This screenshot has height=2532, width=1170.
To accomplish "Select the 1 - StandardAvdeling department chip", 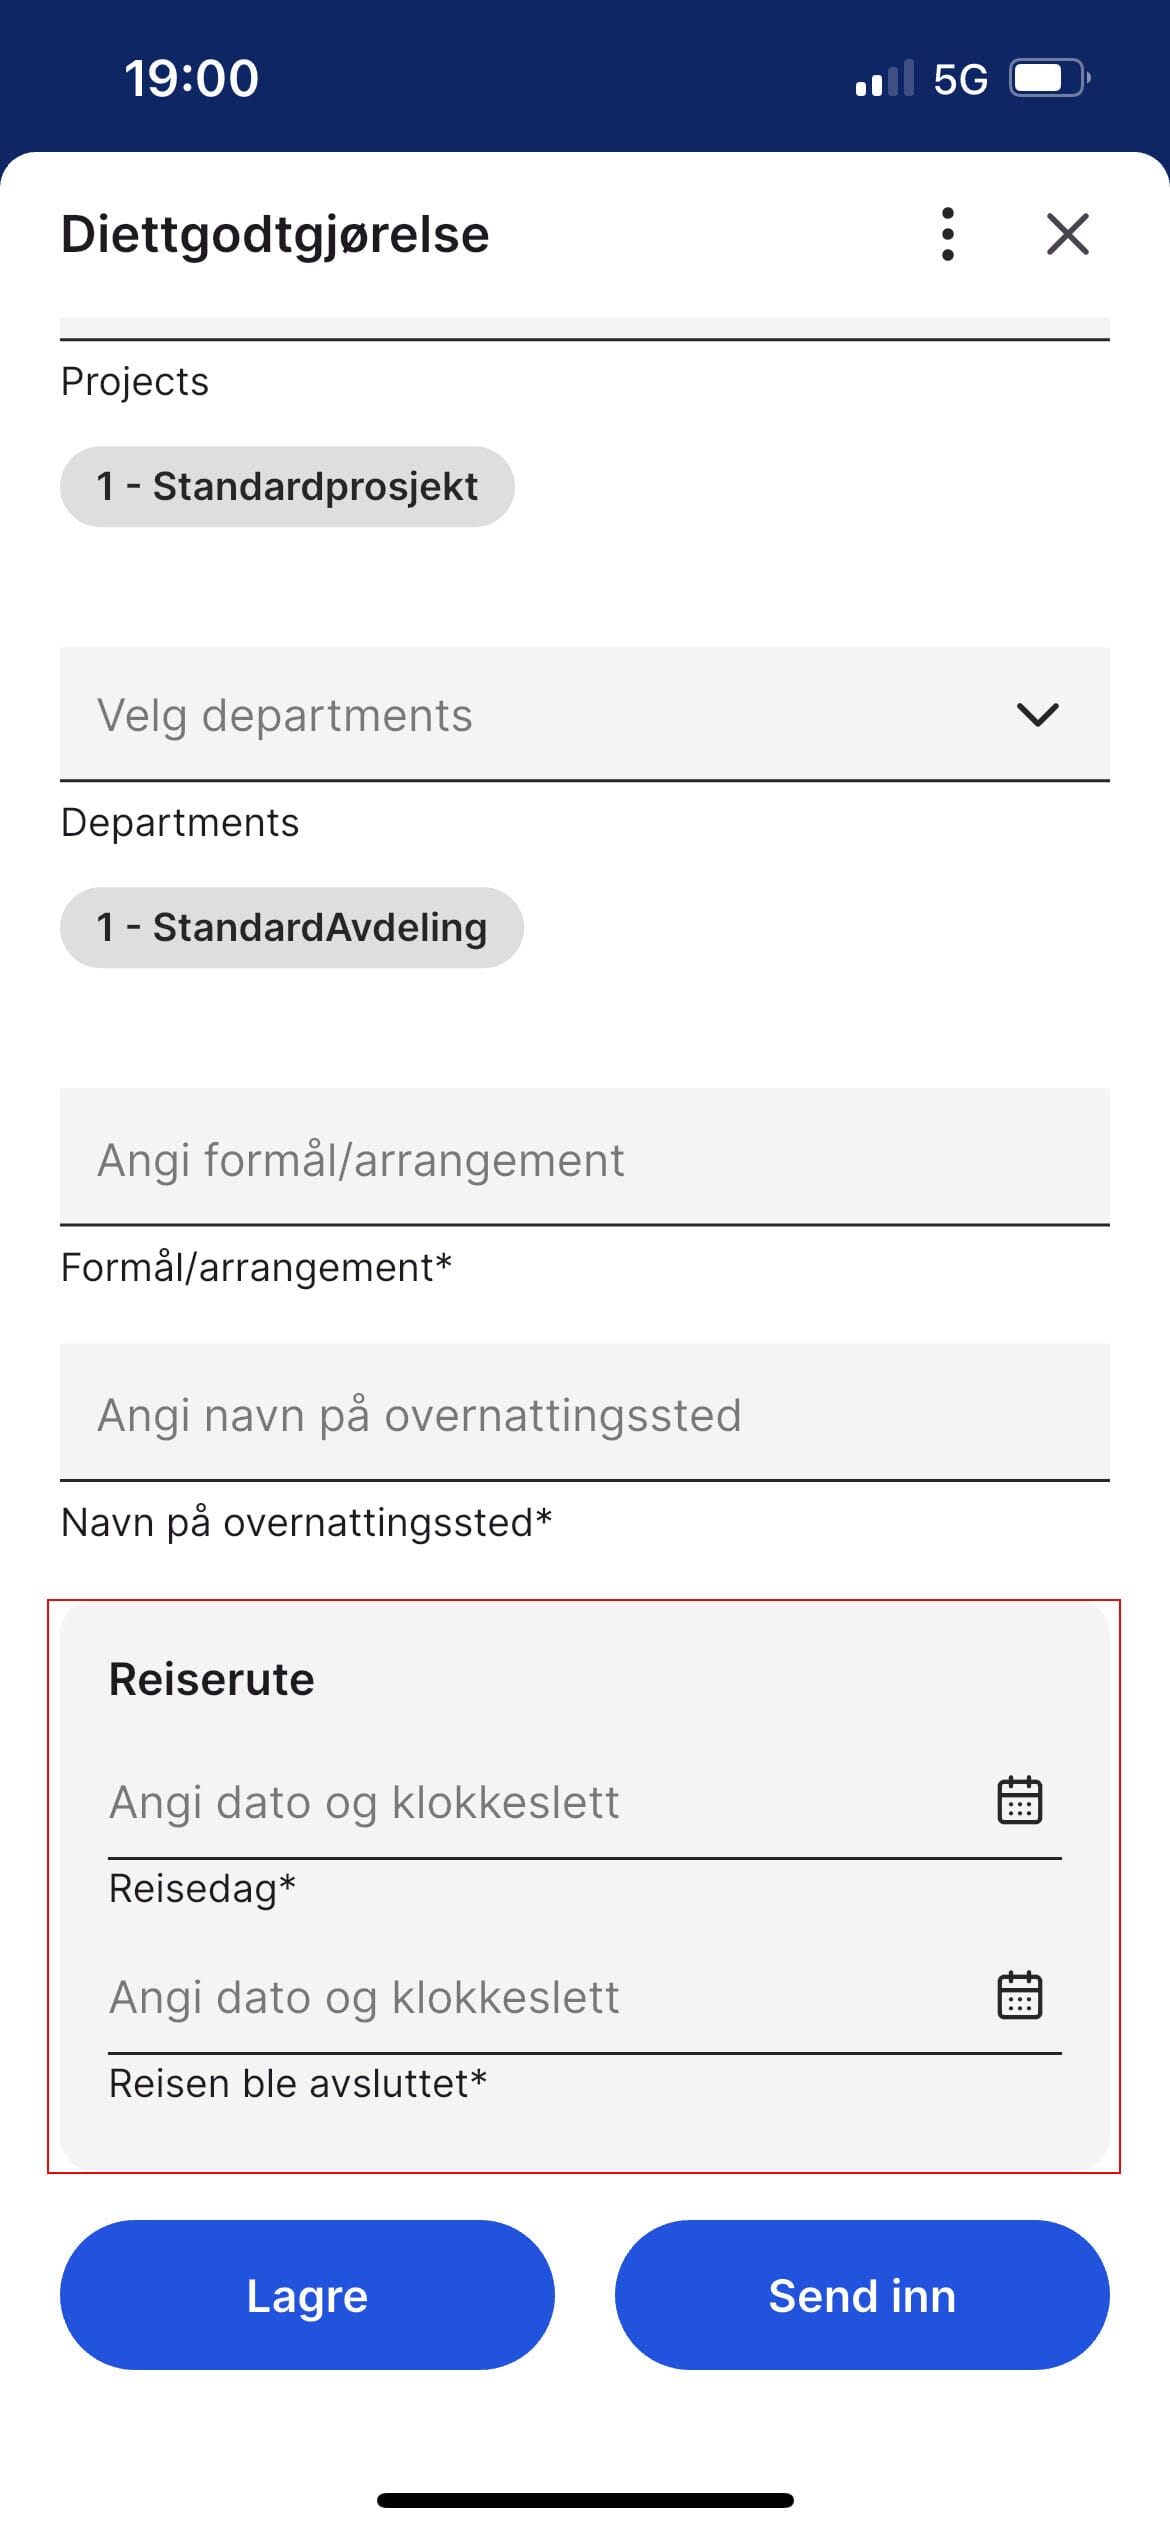I will [292, 927].
